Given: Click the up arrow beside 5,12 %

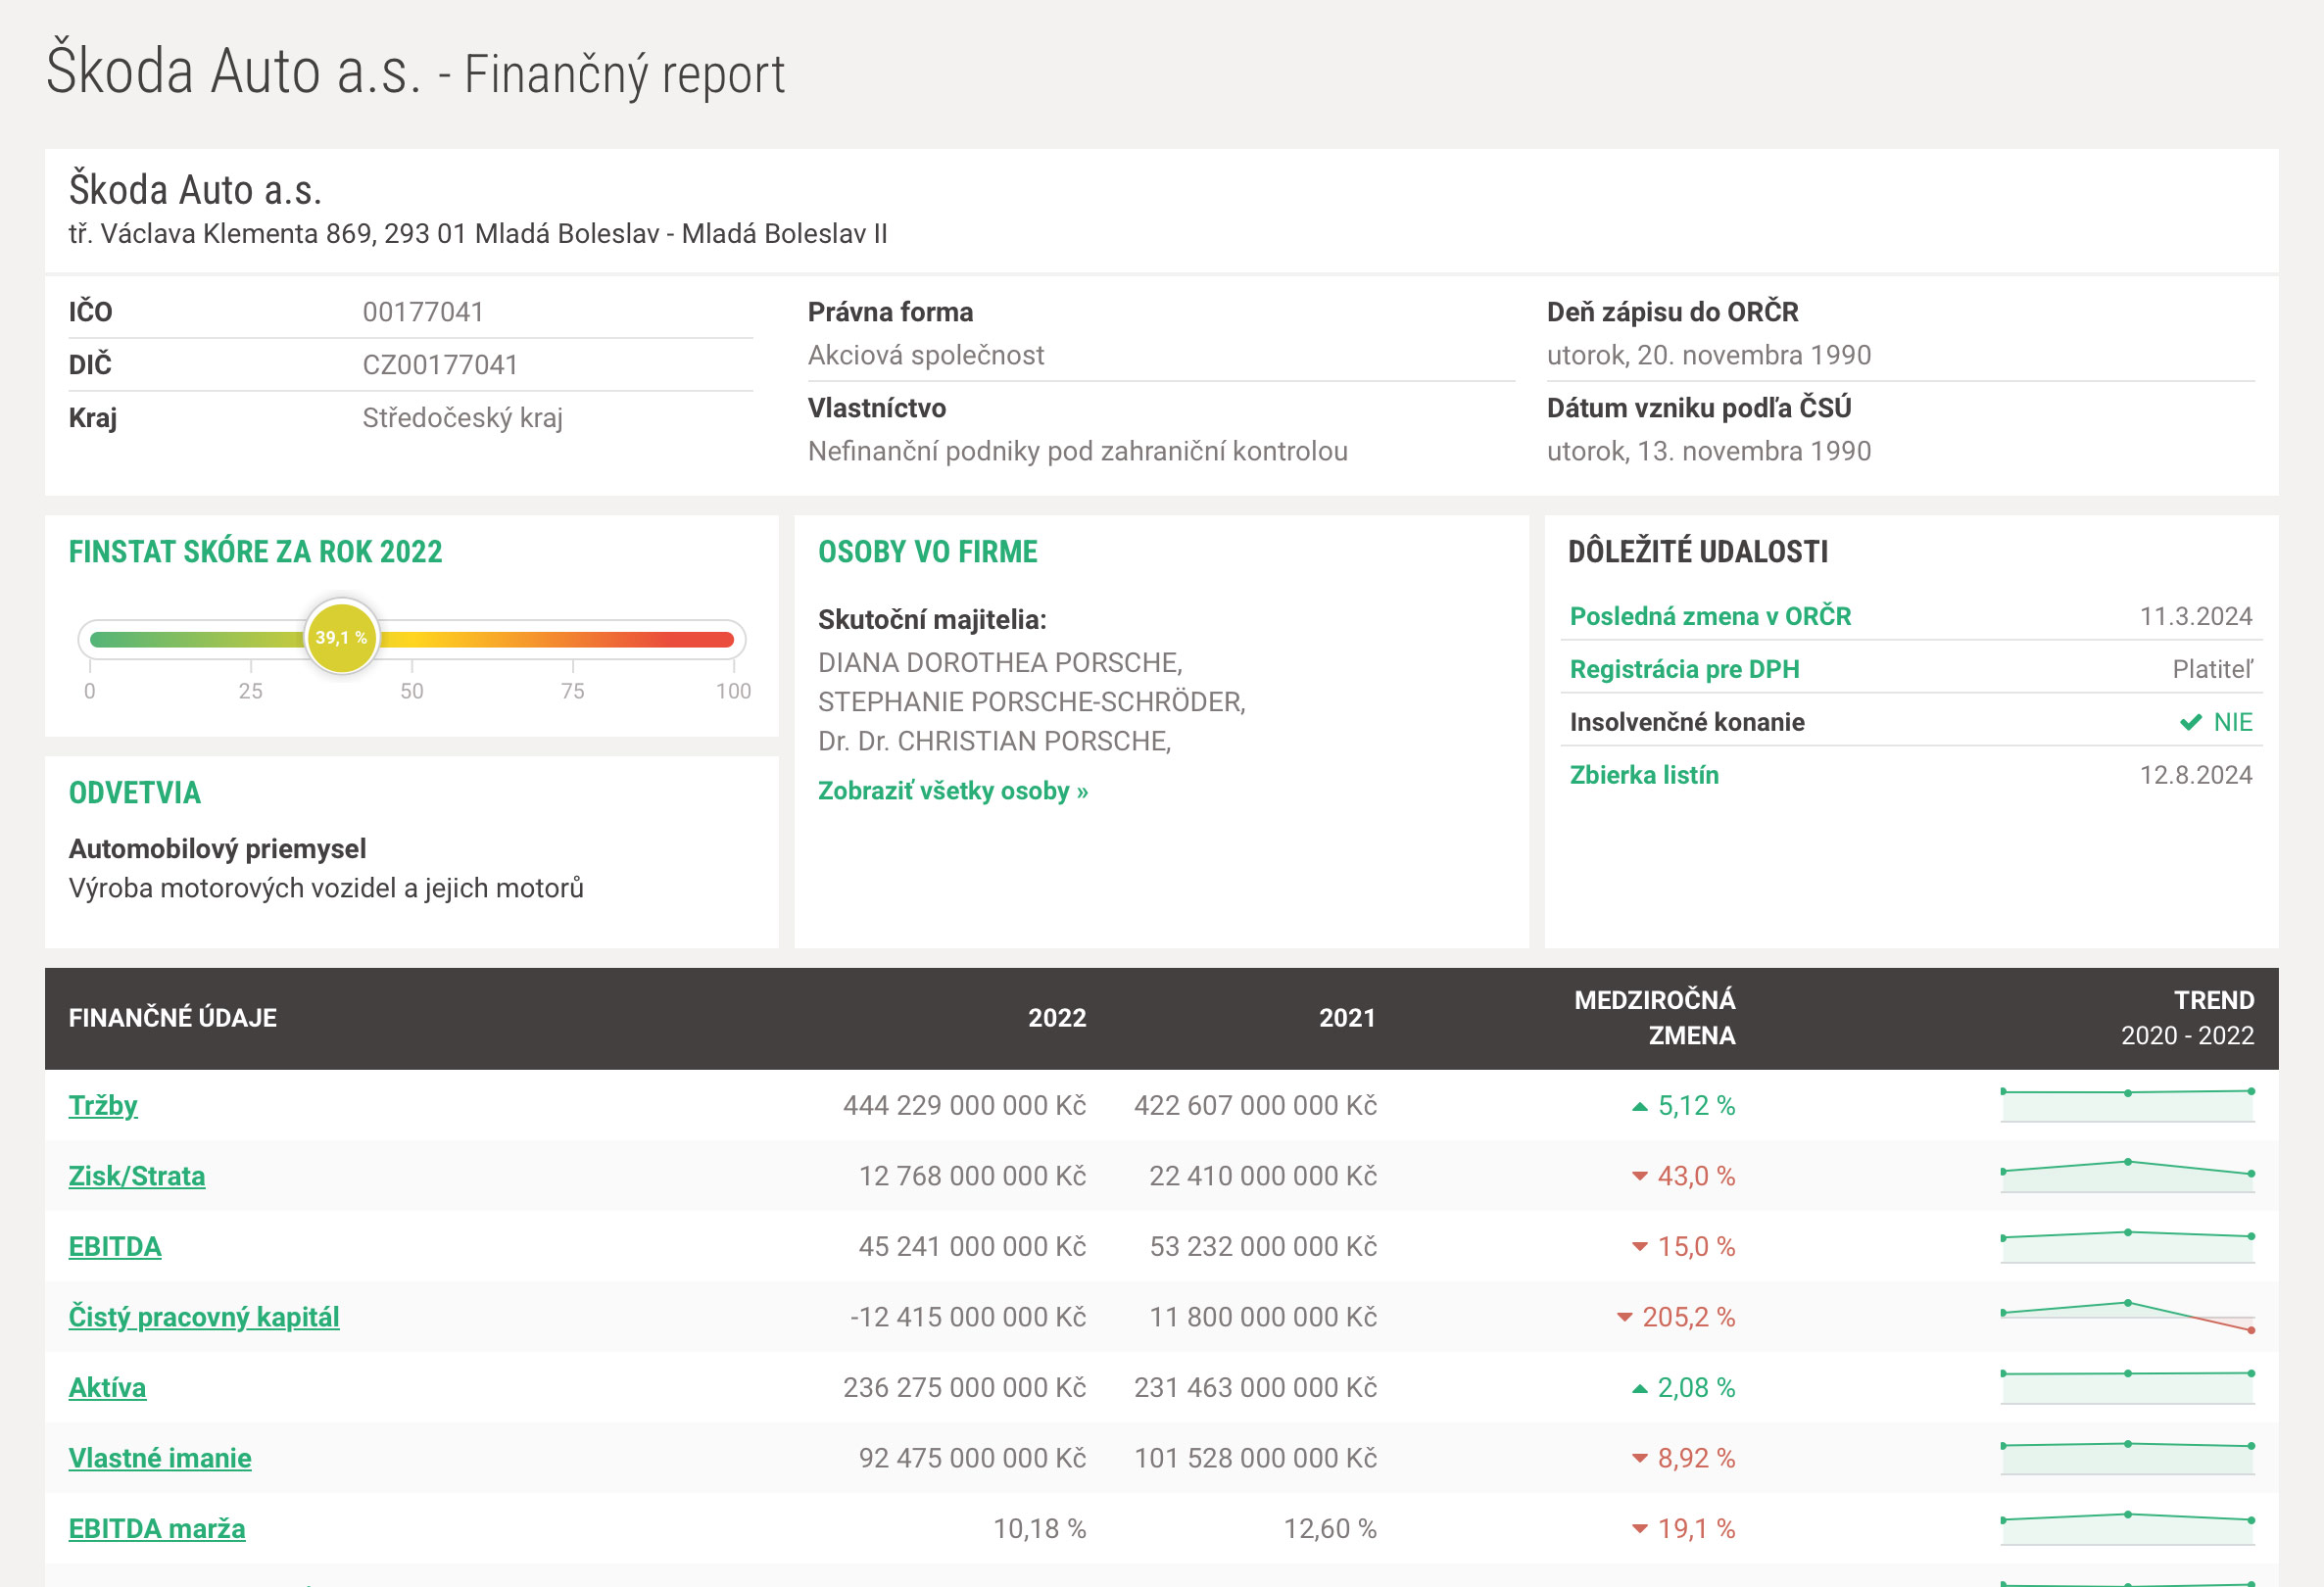Looking at the screenshot, I should tap(1639, 1106).
